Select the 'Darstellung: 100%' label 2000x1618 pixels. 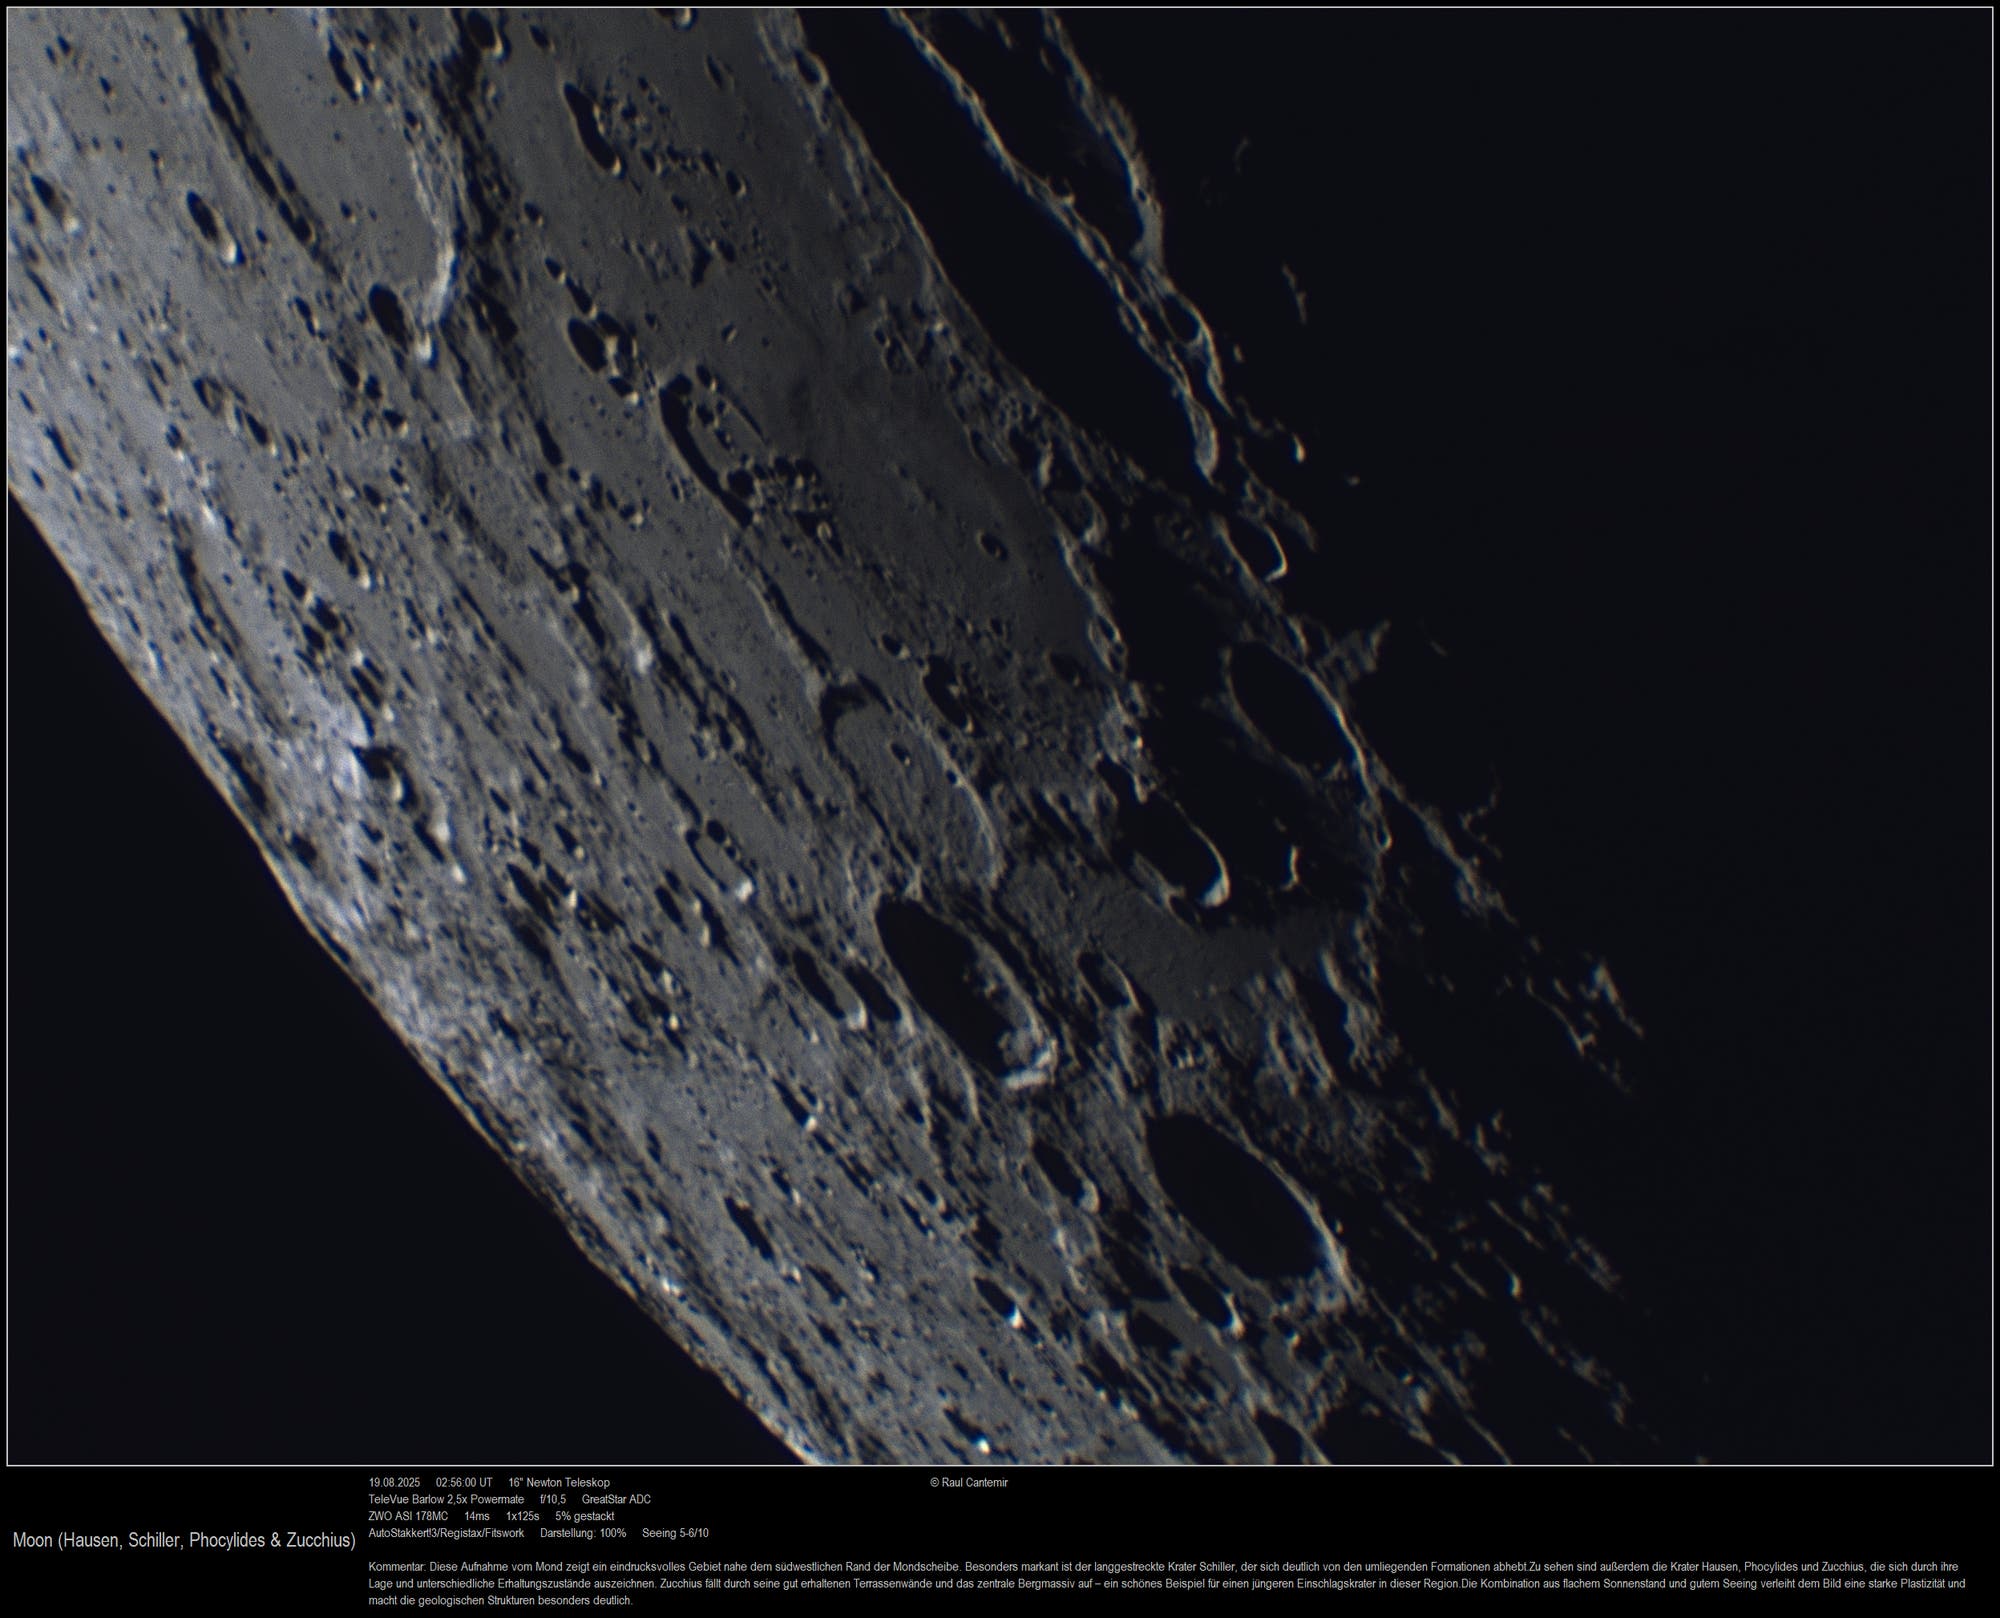point(583,1533)
